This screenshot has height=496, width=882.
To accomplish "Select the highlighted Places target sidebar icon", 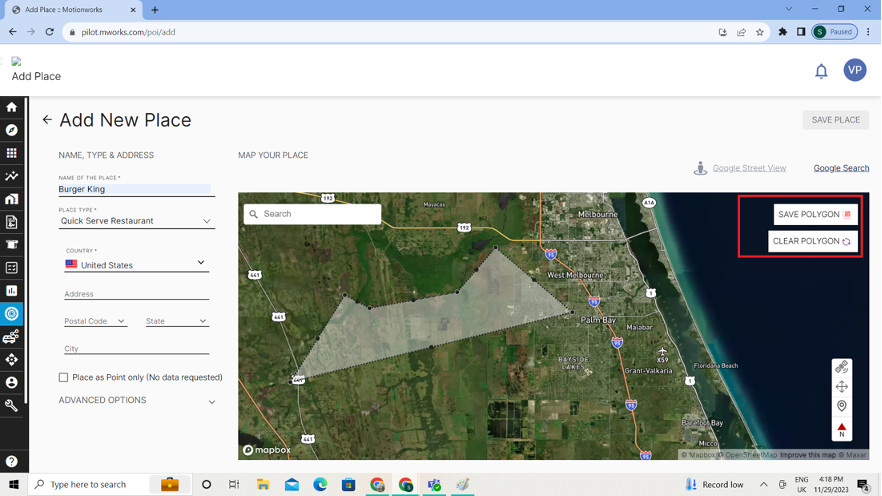I will pos(11,313).
